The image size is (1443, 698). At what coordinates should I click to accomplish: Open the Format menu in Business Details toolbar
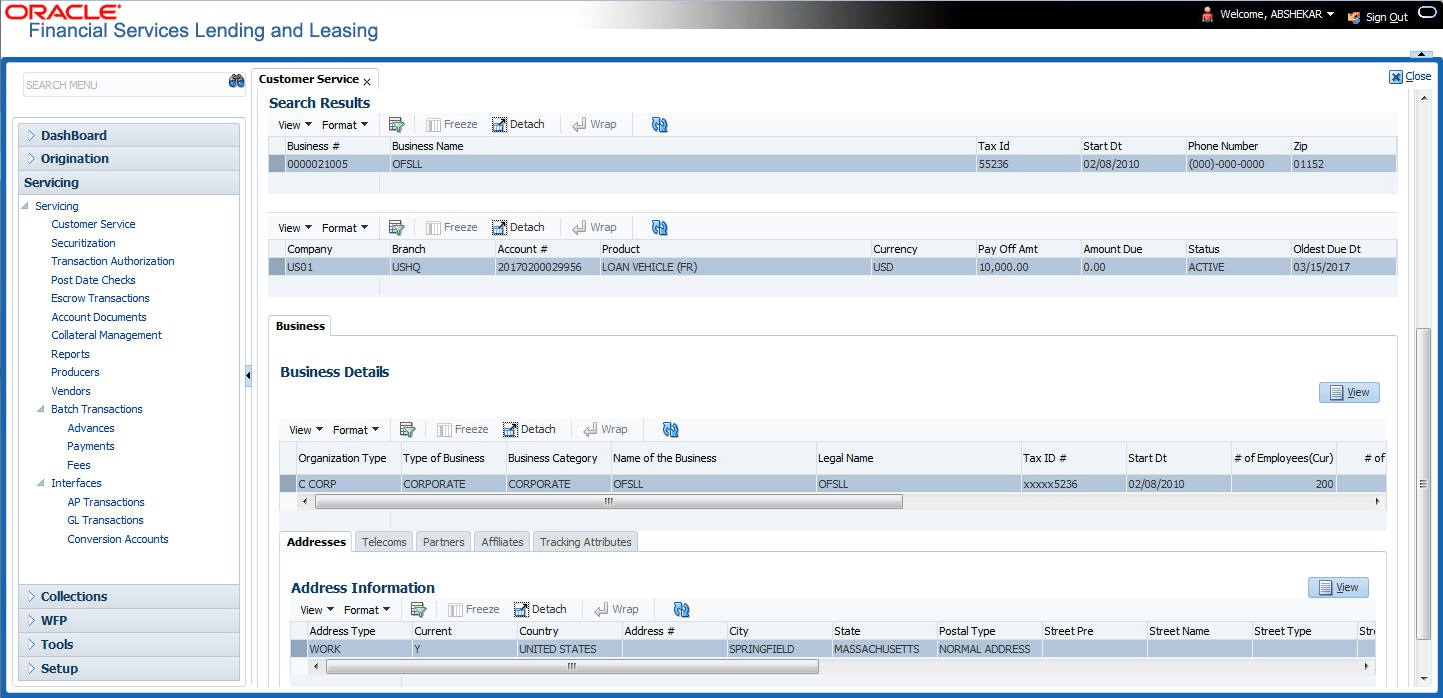[355, 430]
